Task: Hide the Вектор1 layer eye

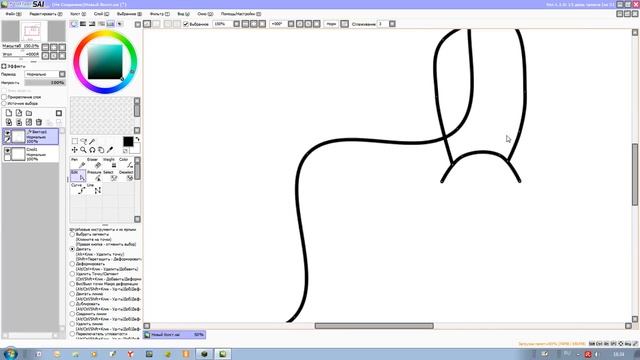Action: [x=7, y=133]
